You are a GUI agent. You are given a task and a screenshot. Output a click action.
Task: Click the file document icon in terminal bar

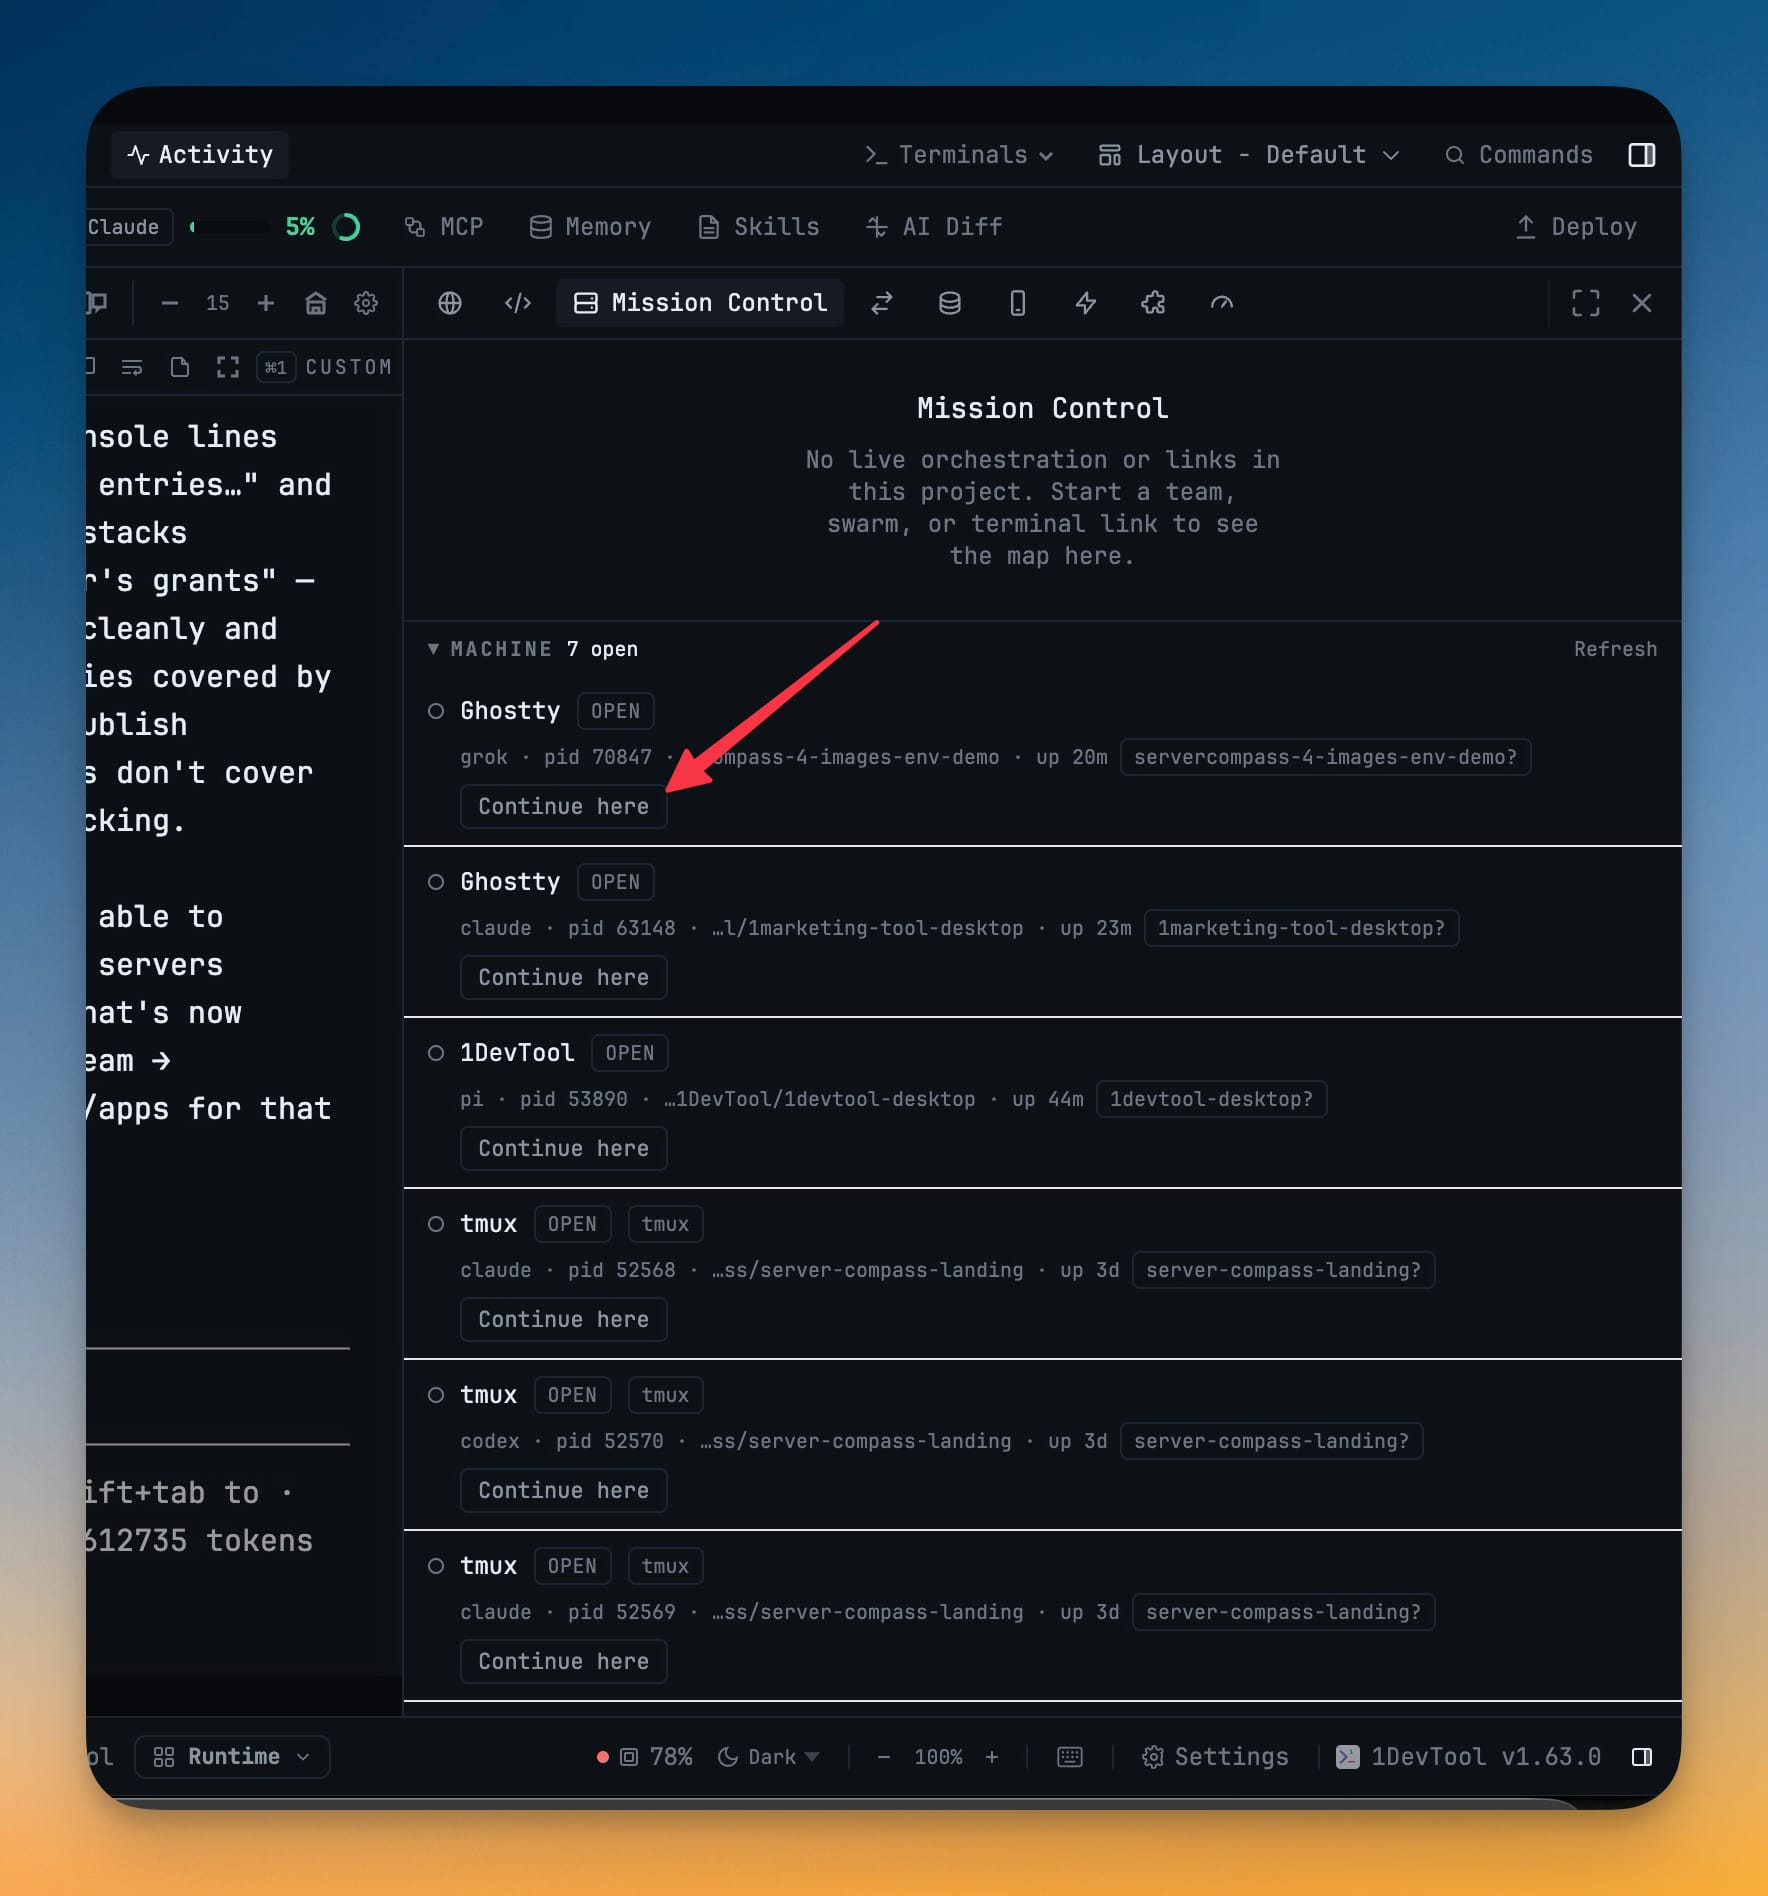pos(180,367)
